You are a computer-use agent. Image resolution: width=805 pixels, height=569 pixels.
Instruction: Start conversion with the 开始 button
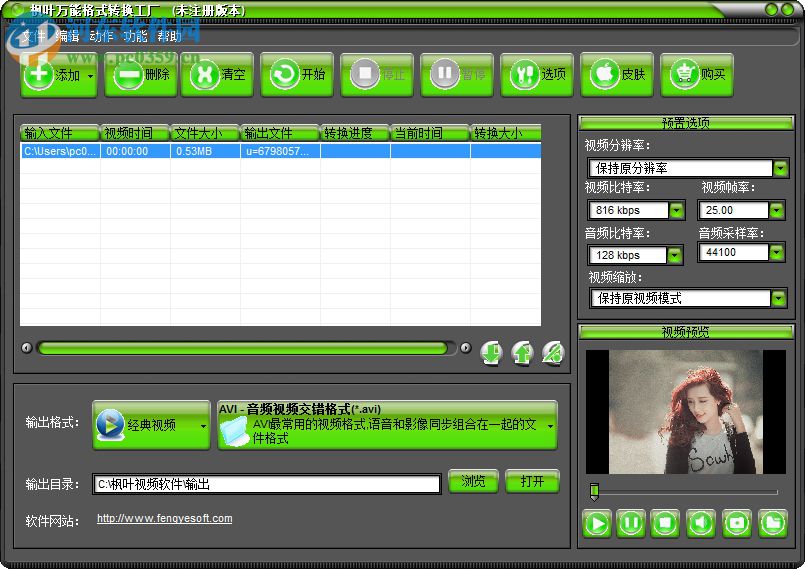[x=297, y=75]
